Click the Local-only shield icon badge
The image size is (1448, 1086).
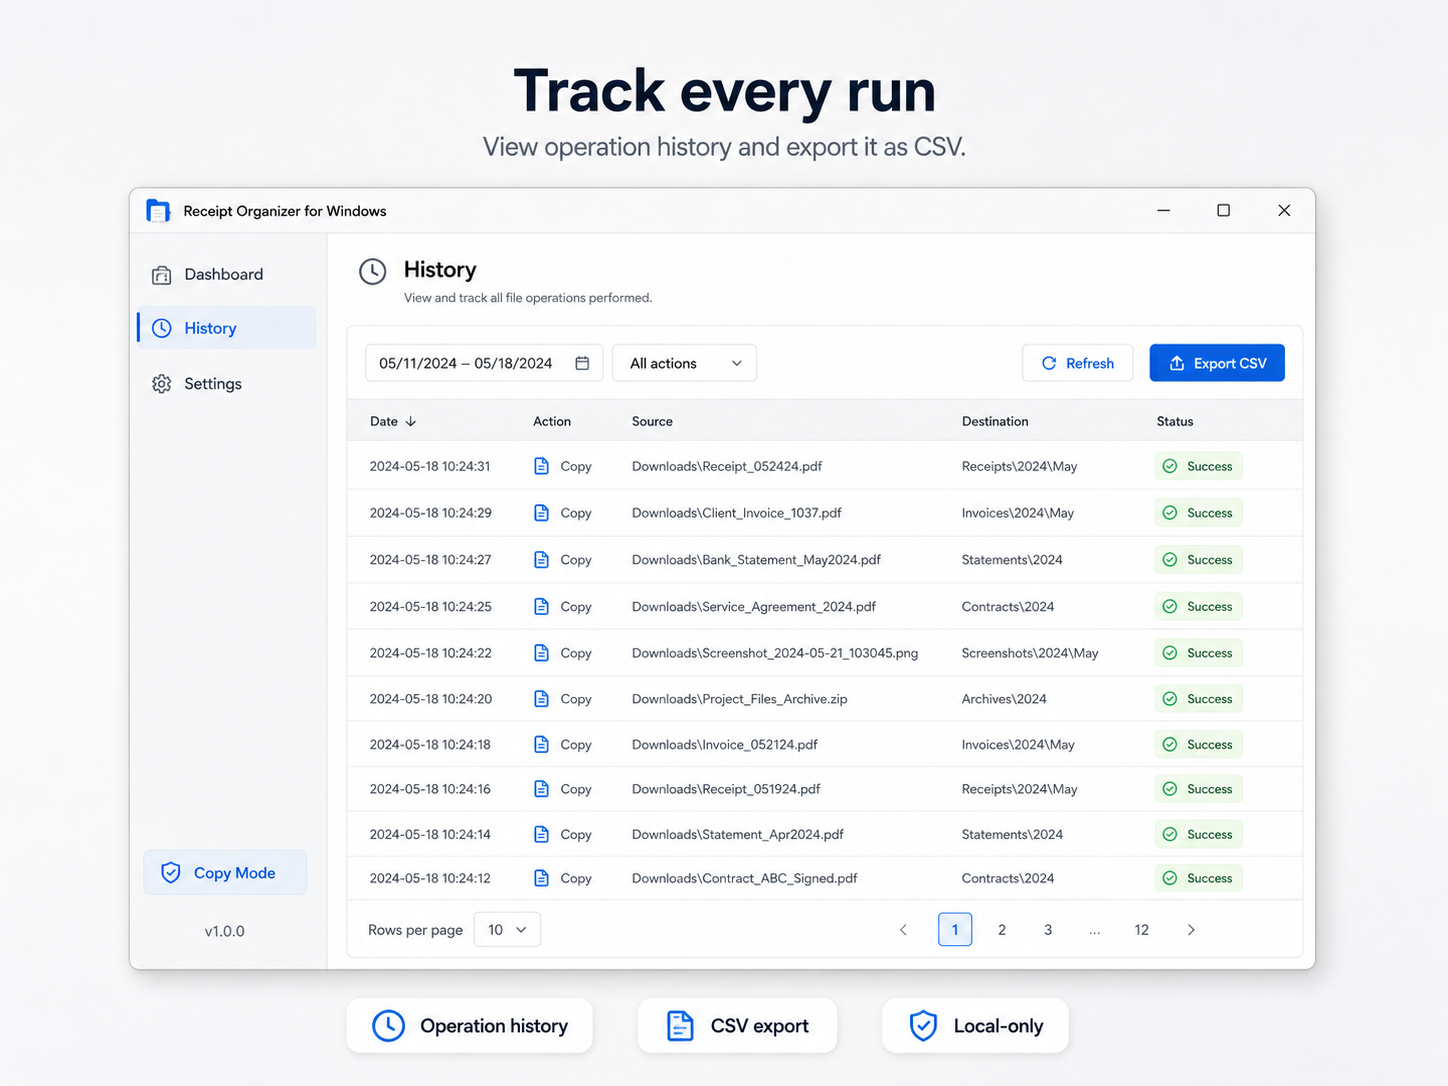[x=923, y=1026]
